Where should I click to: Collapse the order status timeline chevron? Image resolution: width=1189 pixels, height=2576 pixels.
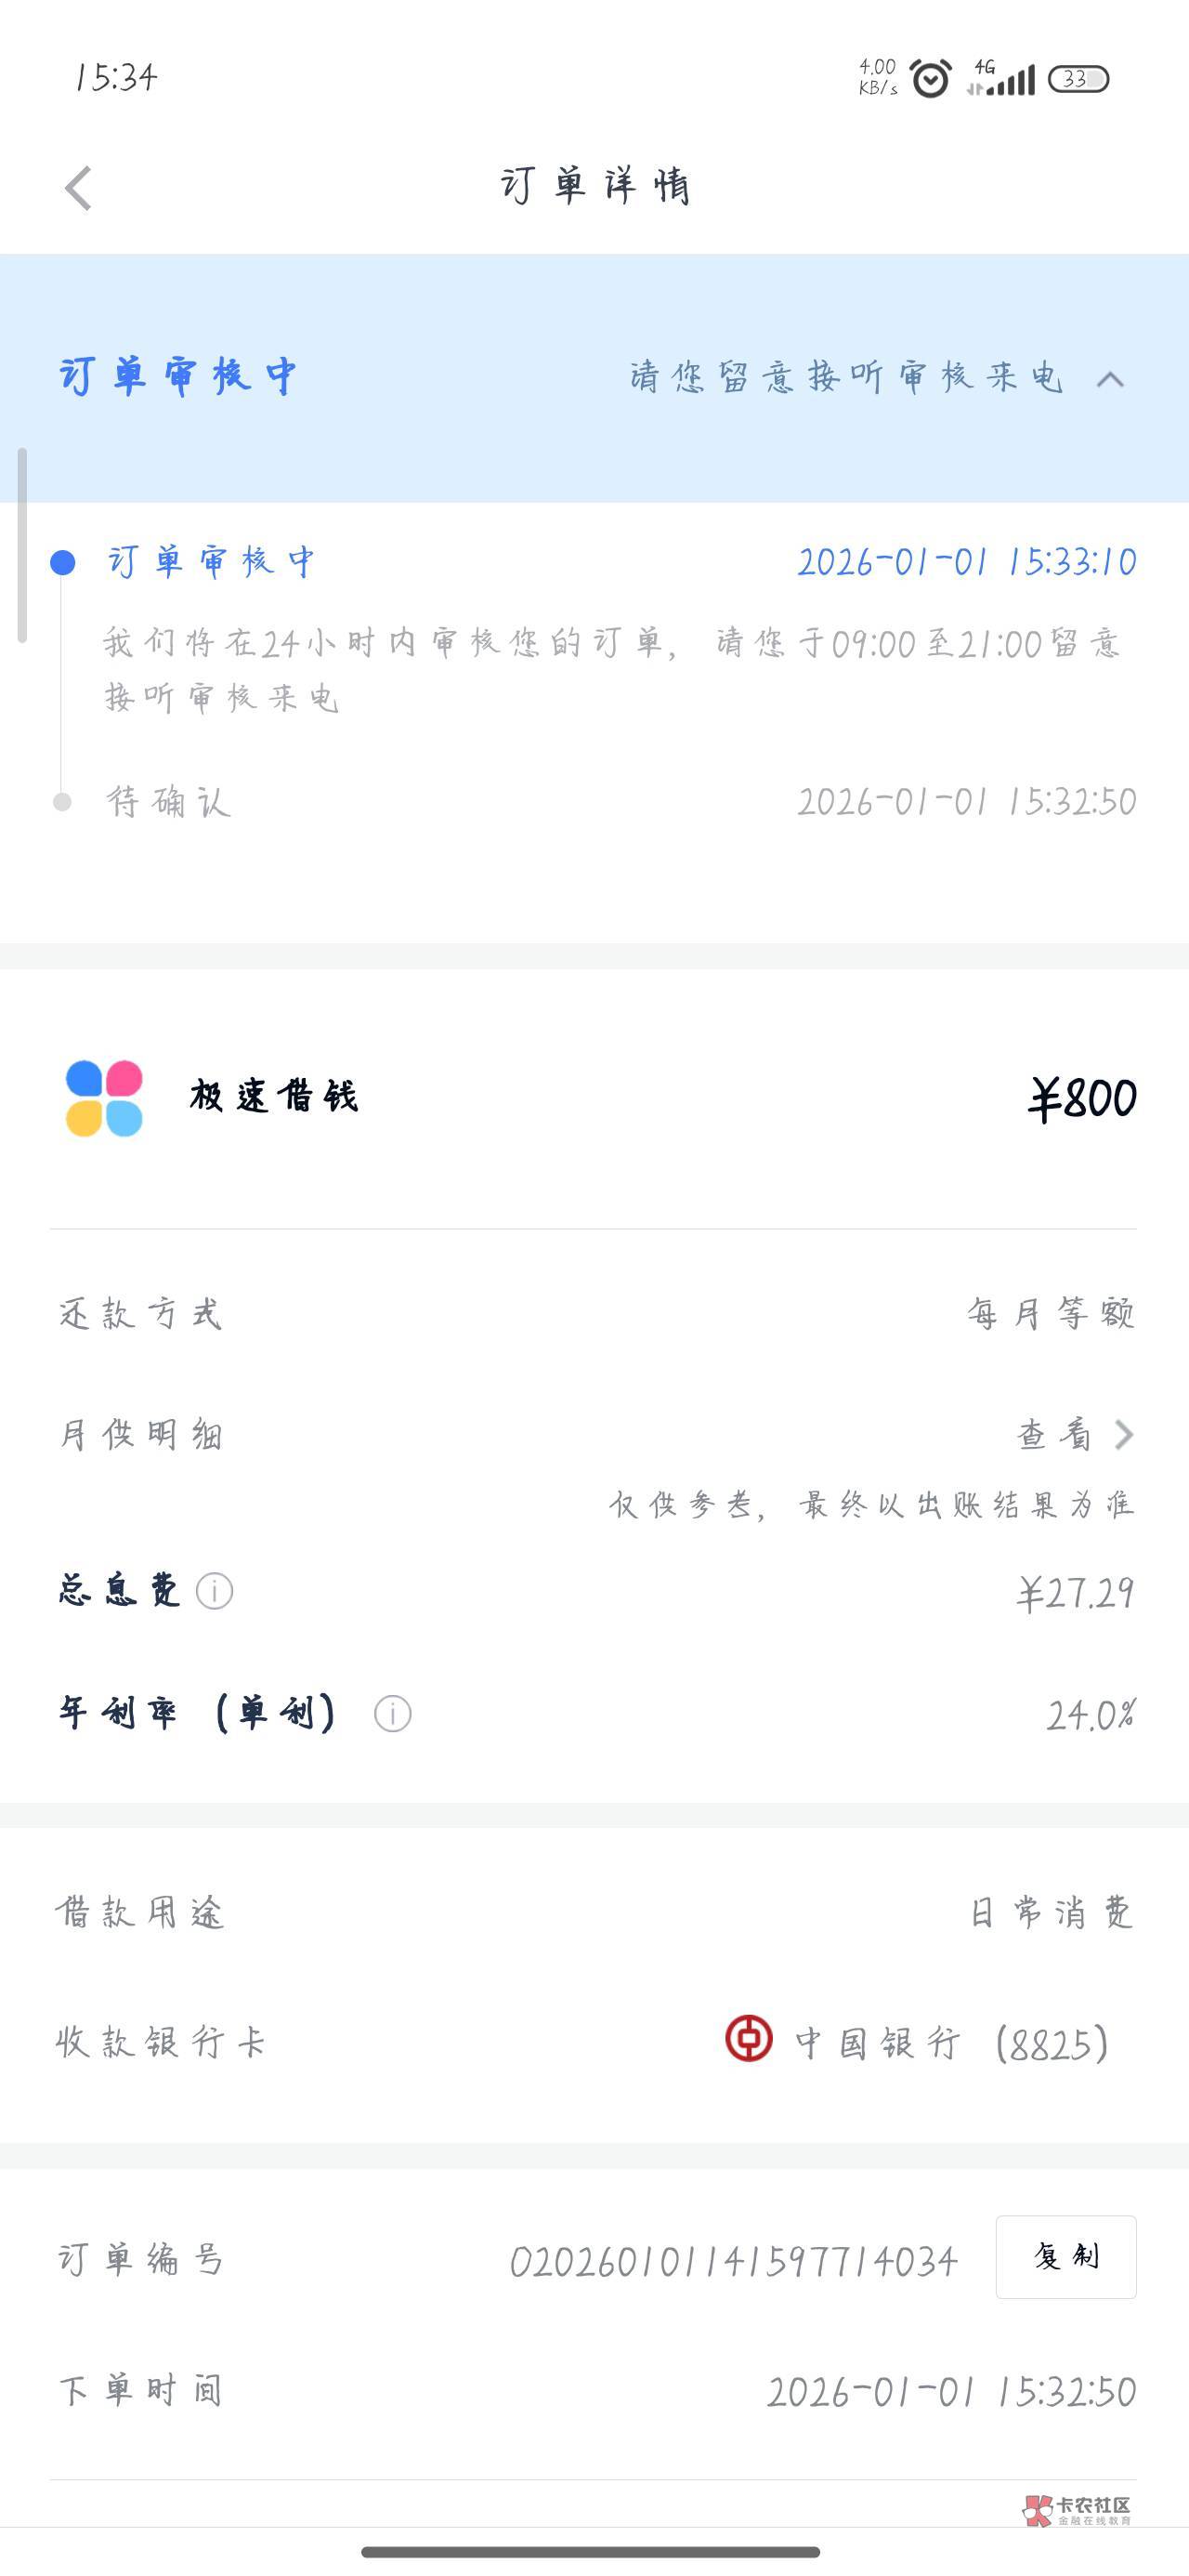(x=1110, y=379)
